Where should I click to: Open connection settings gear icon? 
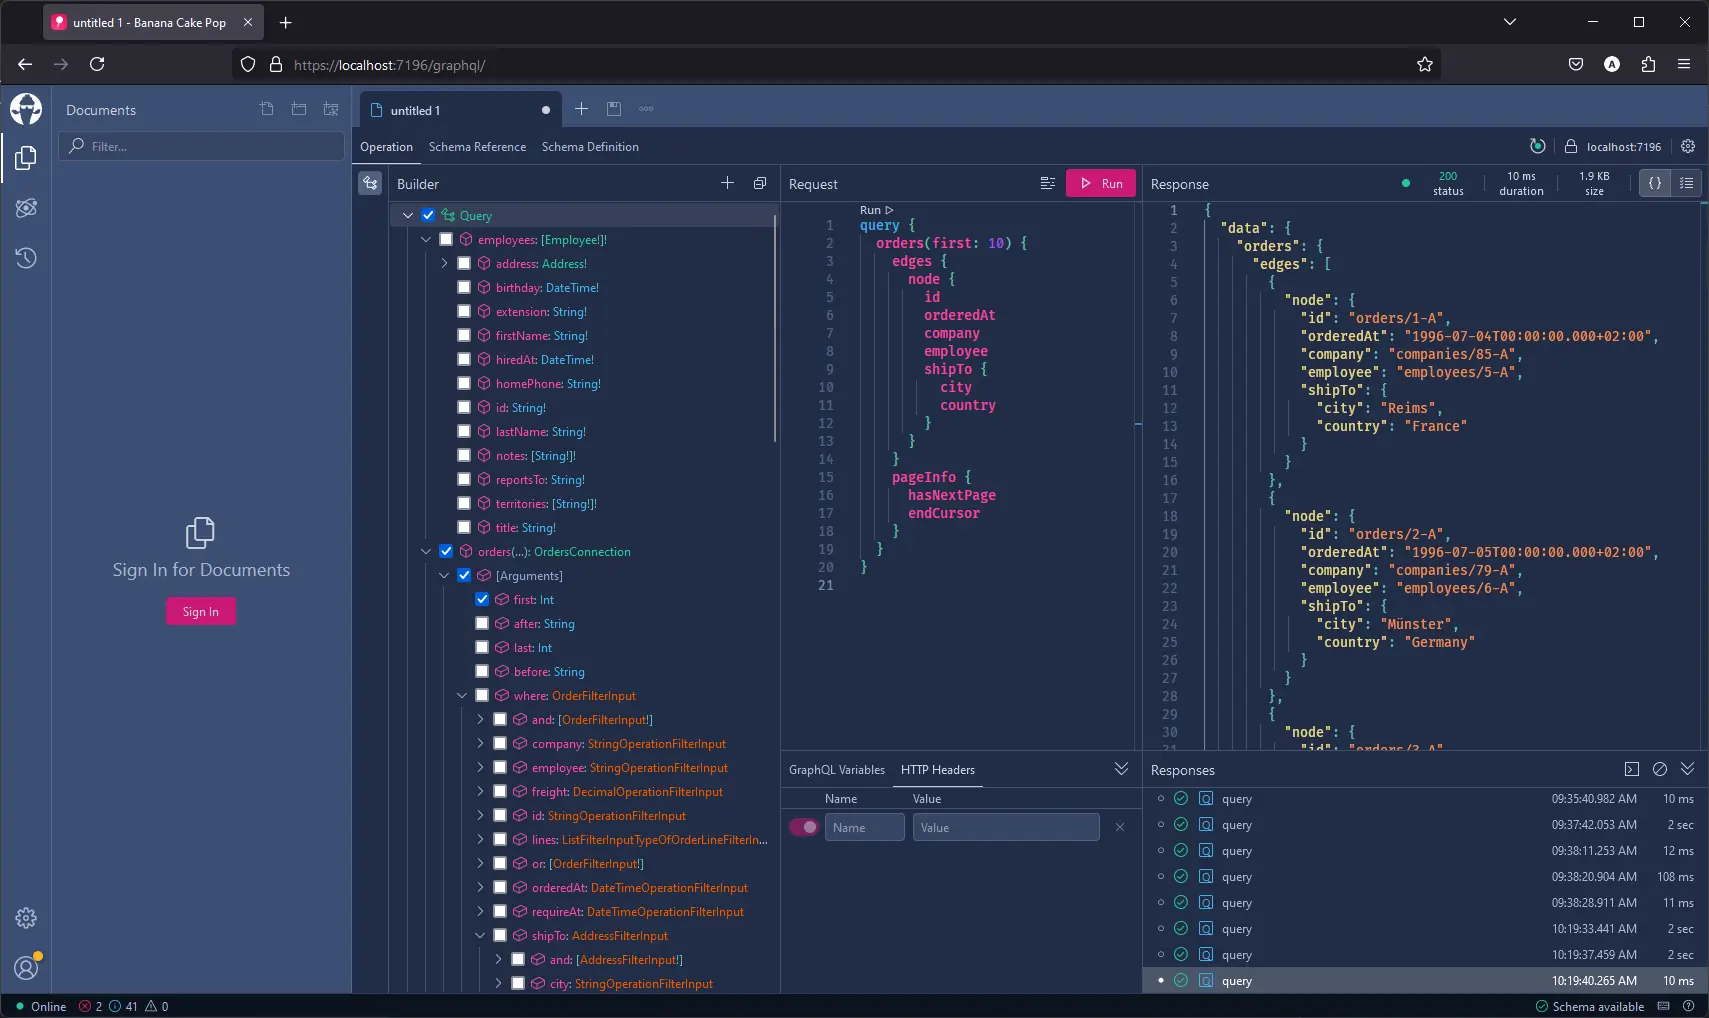[1688, 146]
